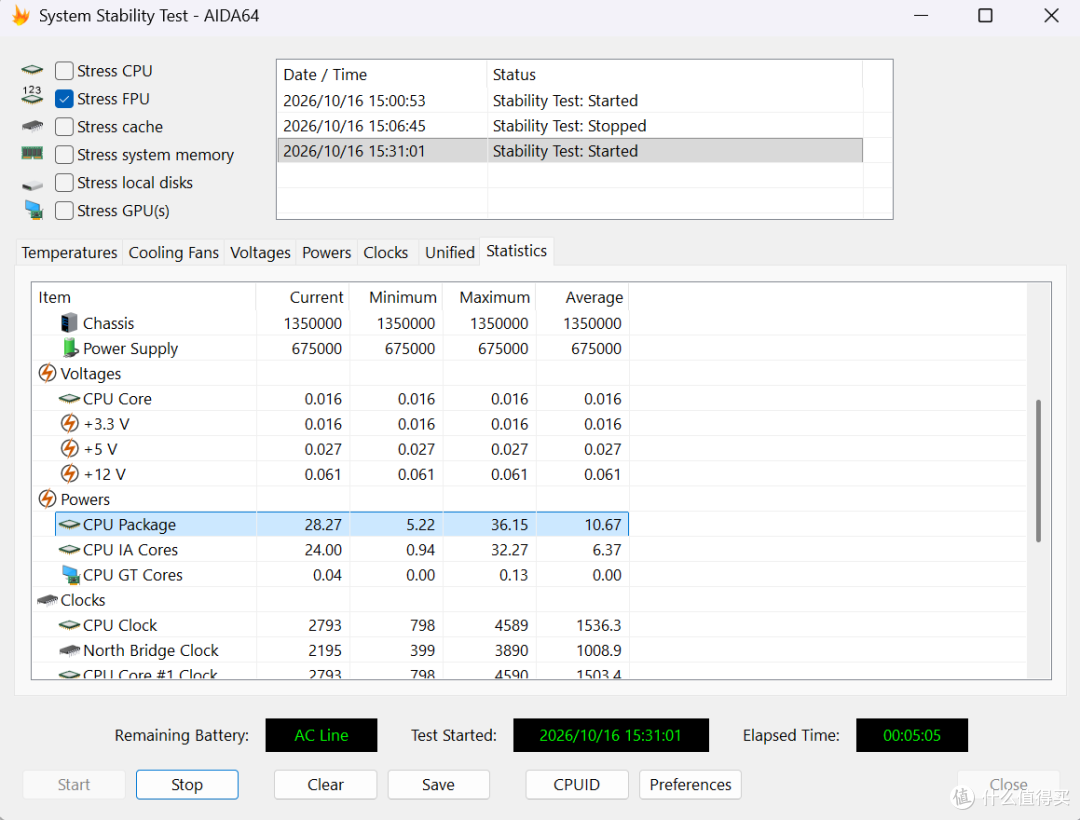The height and width of the screenshot is (820, 1080).
Task: Open the Powers tab
Action: (x=326, y=253)
